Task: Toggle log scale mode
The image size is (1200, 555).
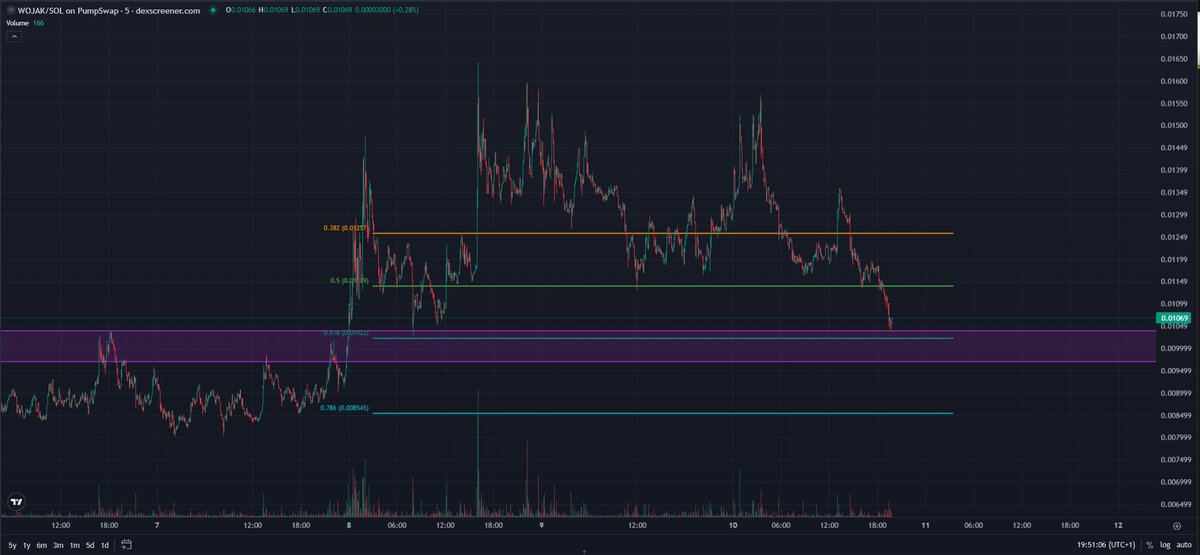Action: 1164,545
